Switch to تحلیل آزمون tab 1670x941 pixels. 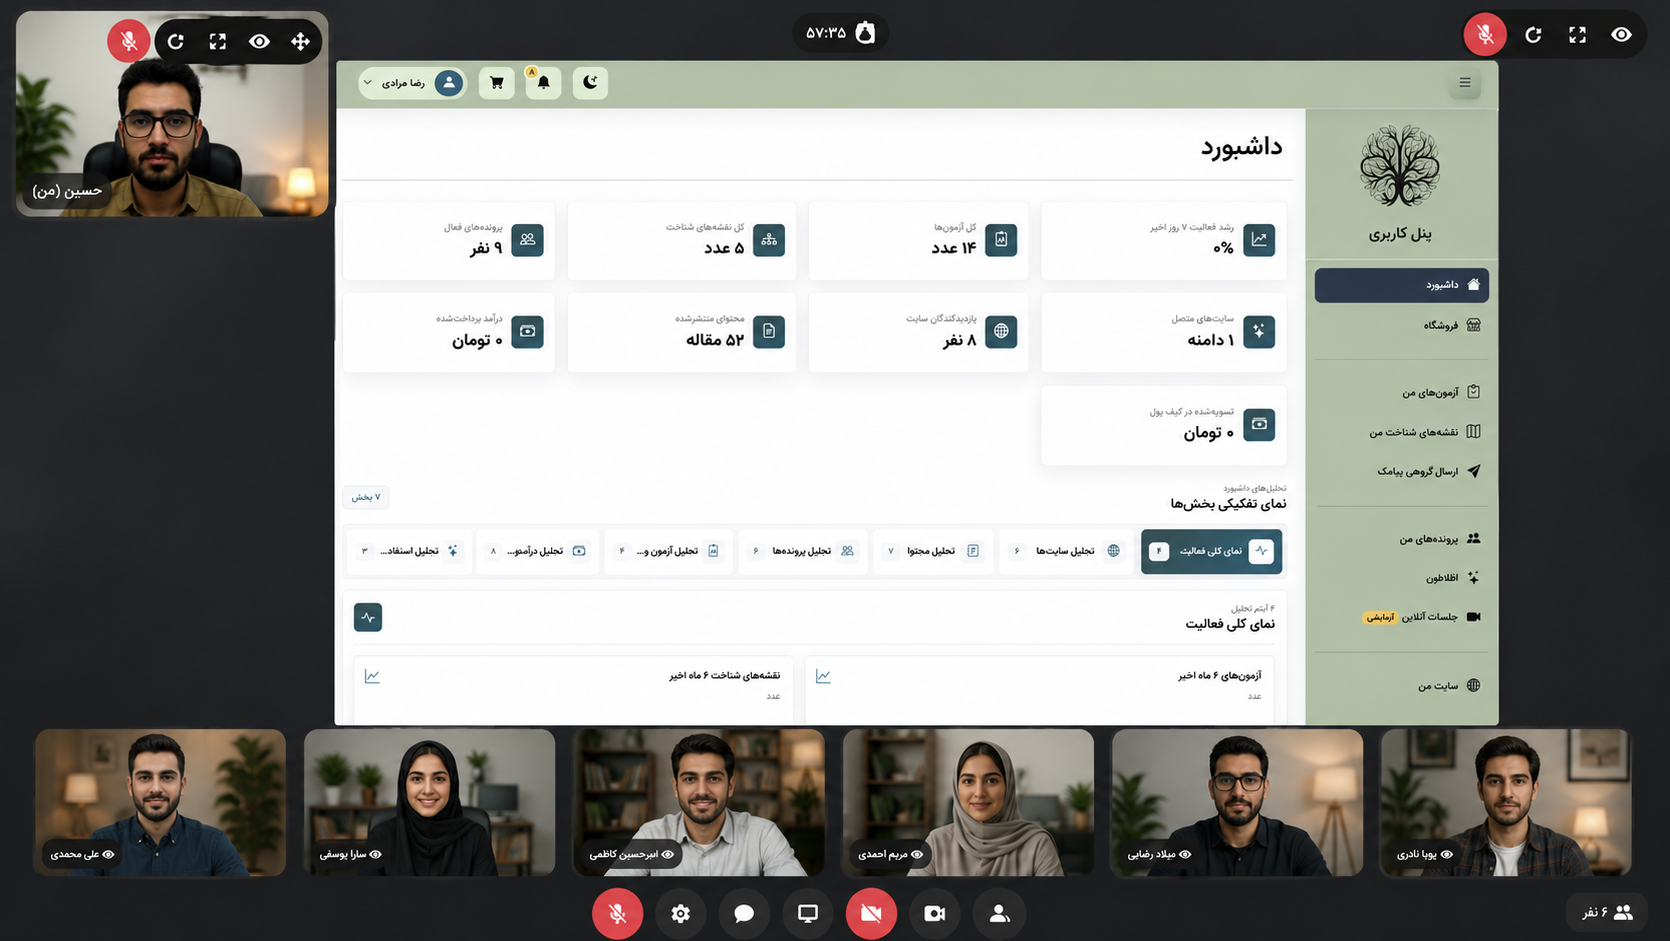668,551
